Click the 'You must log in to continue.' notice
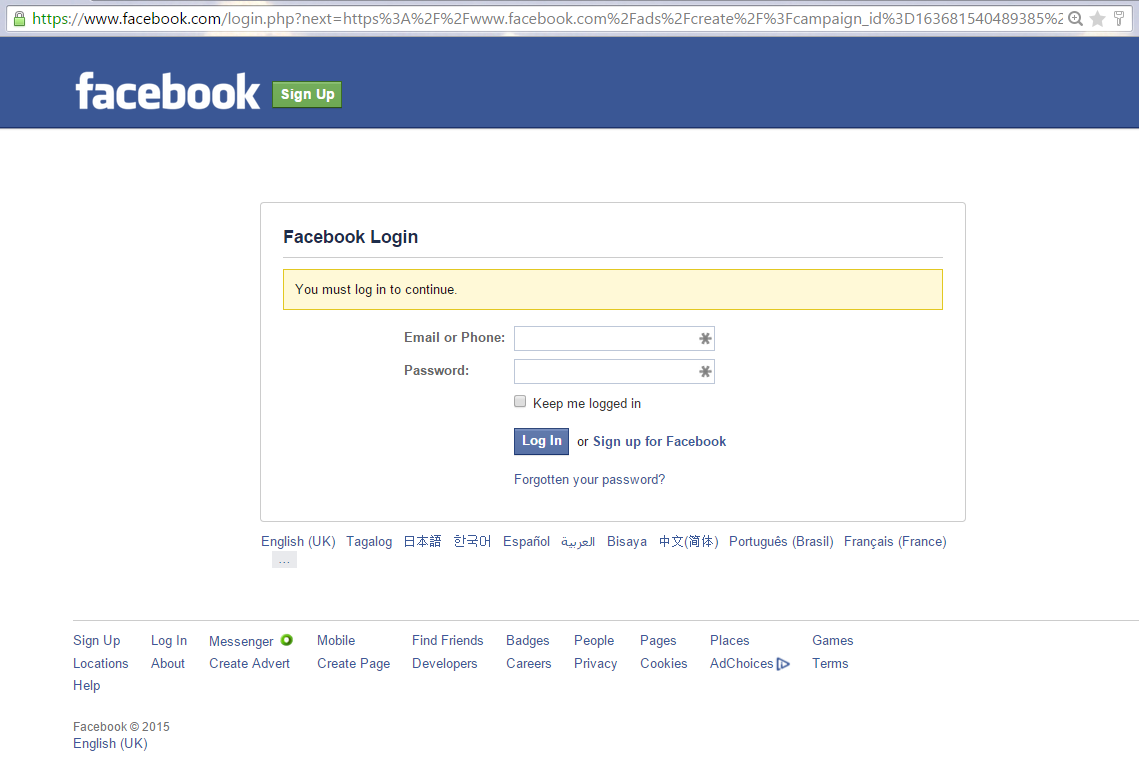Viewport: 1139px width, 781px height. pyautogui.click(x=612, y=289)
